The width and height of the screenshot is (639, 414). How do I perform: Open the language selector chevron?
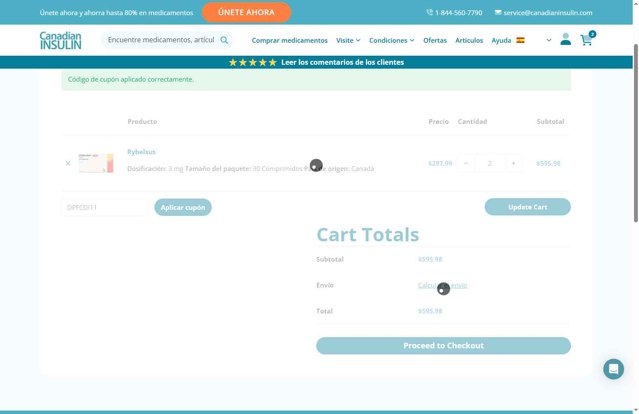click(x=549, y=40)
